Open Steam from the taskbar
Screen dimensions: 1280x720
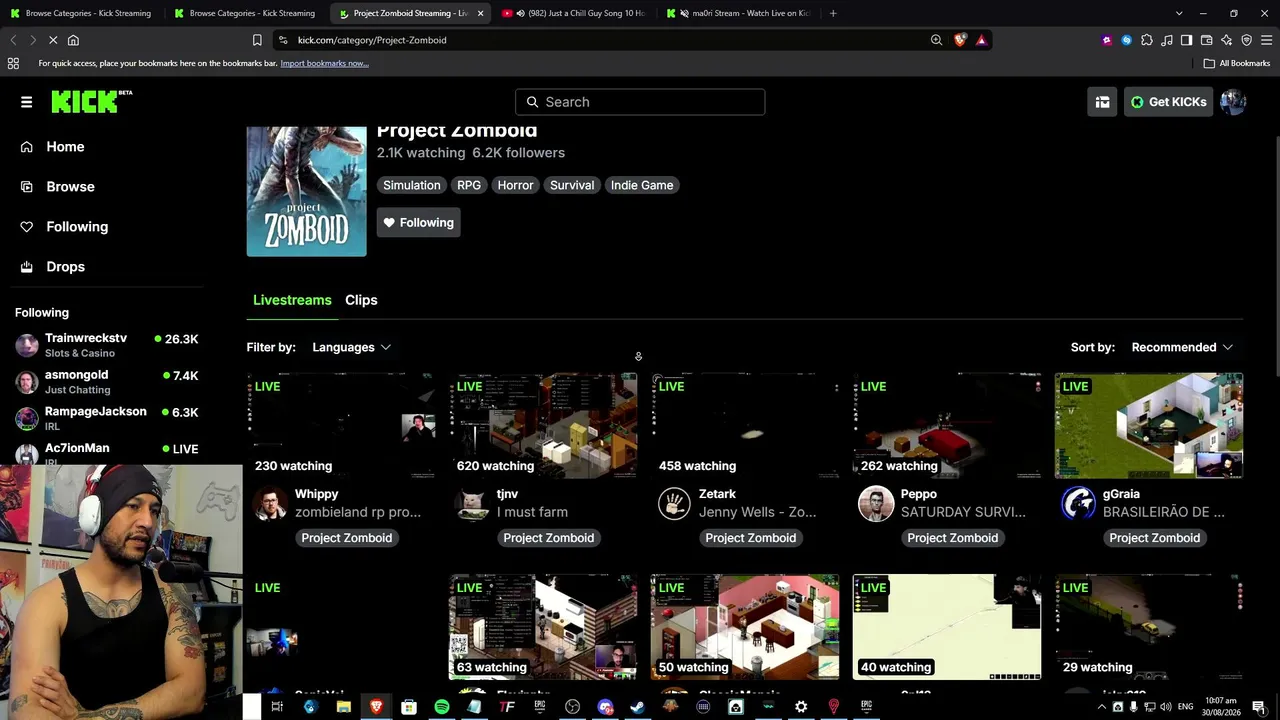[x=637, y=707]
